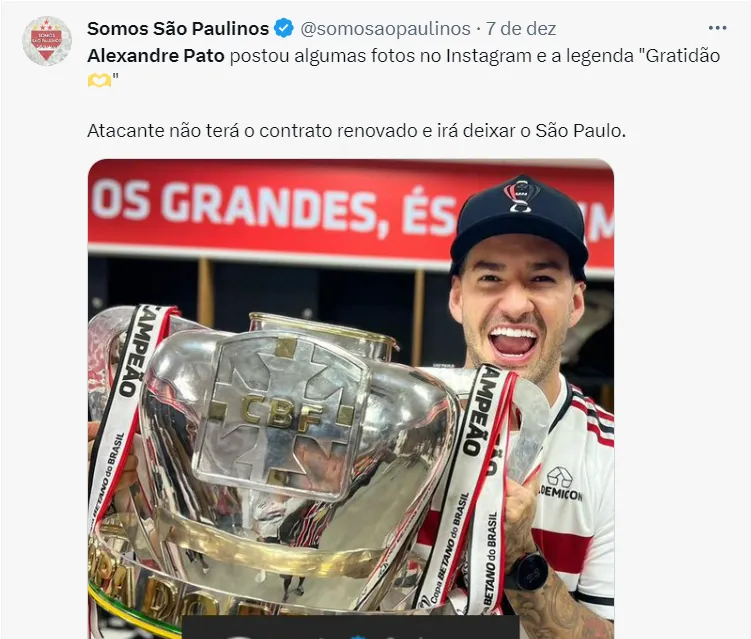Click the blue verified badge icon

[284, 28]
